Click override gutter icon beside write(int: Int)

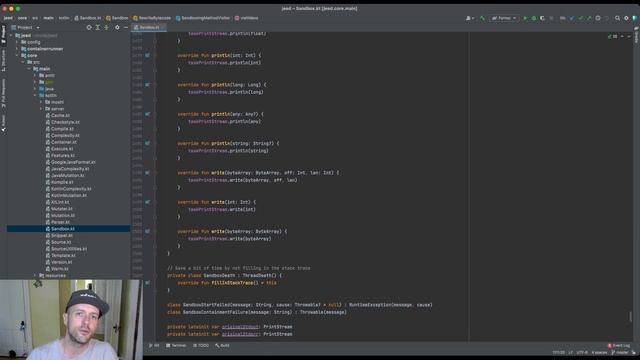click(147, 202)
